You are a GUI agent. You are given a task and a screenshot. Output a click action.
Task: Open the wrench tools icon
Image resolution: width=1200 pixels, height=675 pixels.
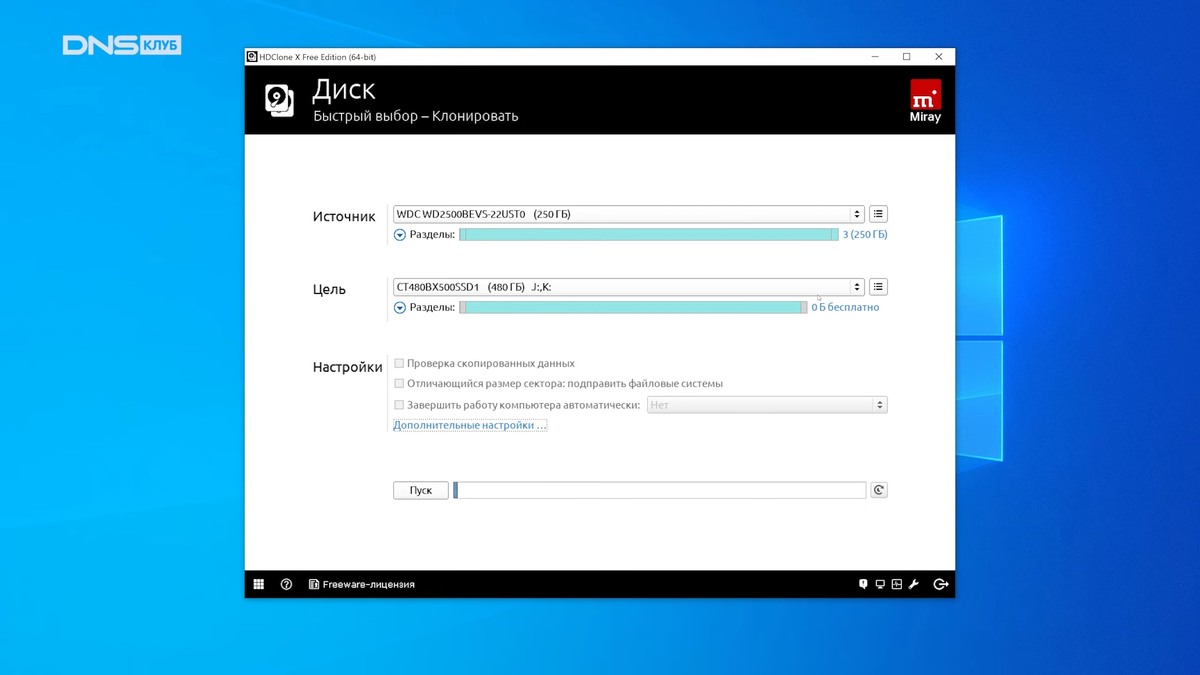pyautogui.click(x=914, y=584)
